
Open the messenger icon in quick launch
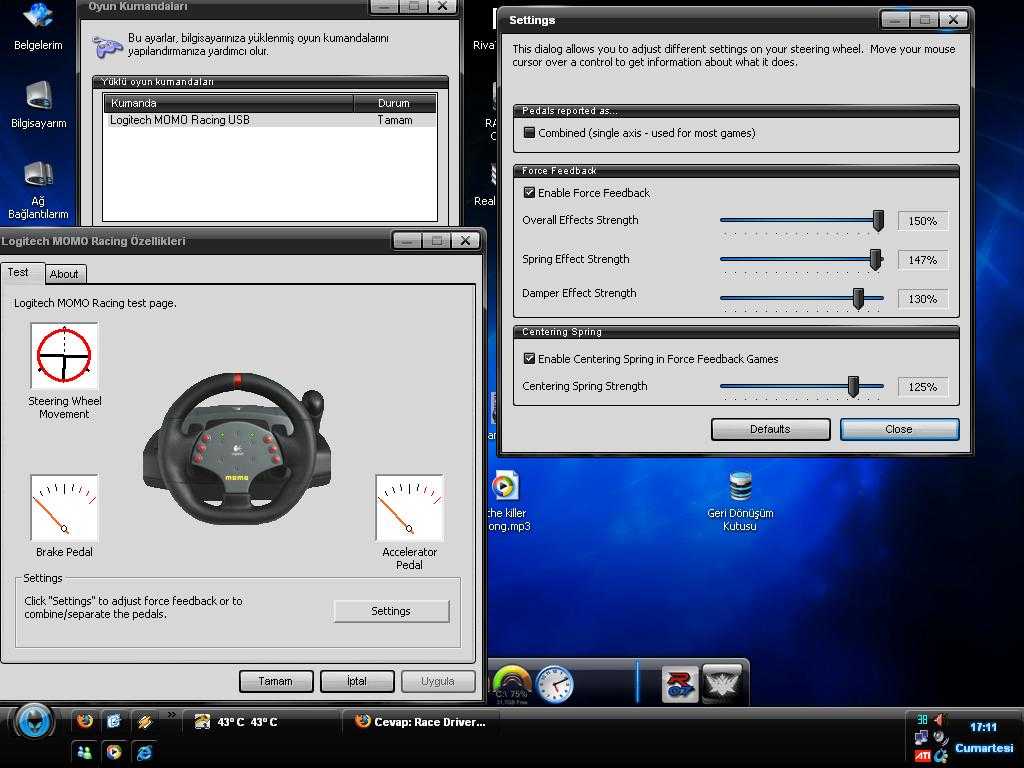pyautogui.click(x=85, y=752)
